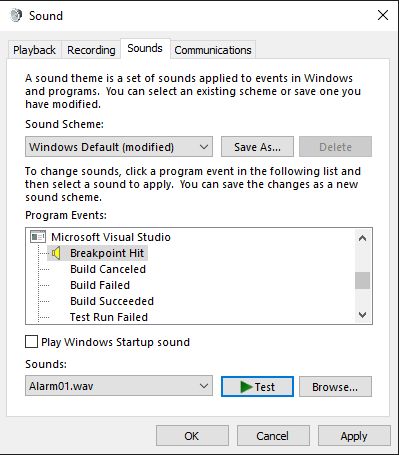
Task: Switch to the Playback tab
Action: click(x=34, y=50)
